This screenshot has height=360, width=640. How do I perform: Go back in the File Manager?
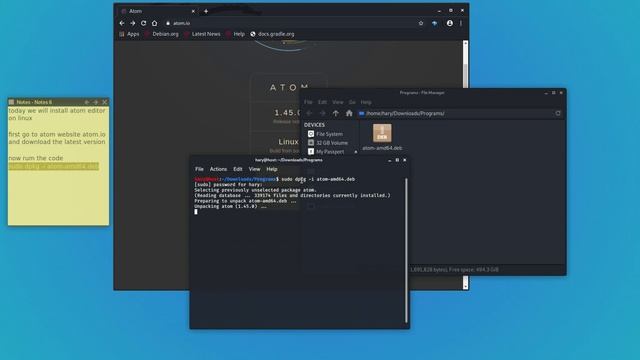click(x=309, y=113)
